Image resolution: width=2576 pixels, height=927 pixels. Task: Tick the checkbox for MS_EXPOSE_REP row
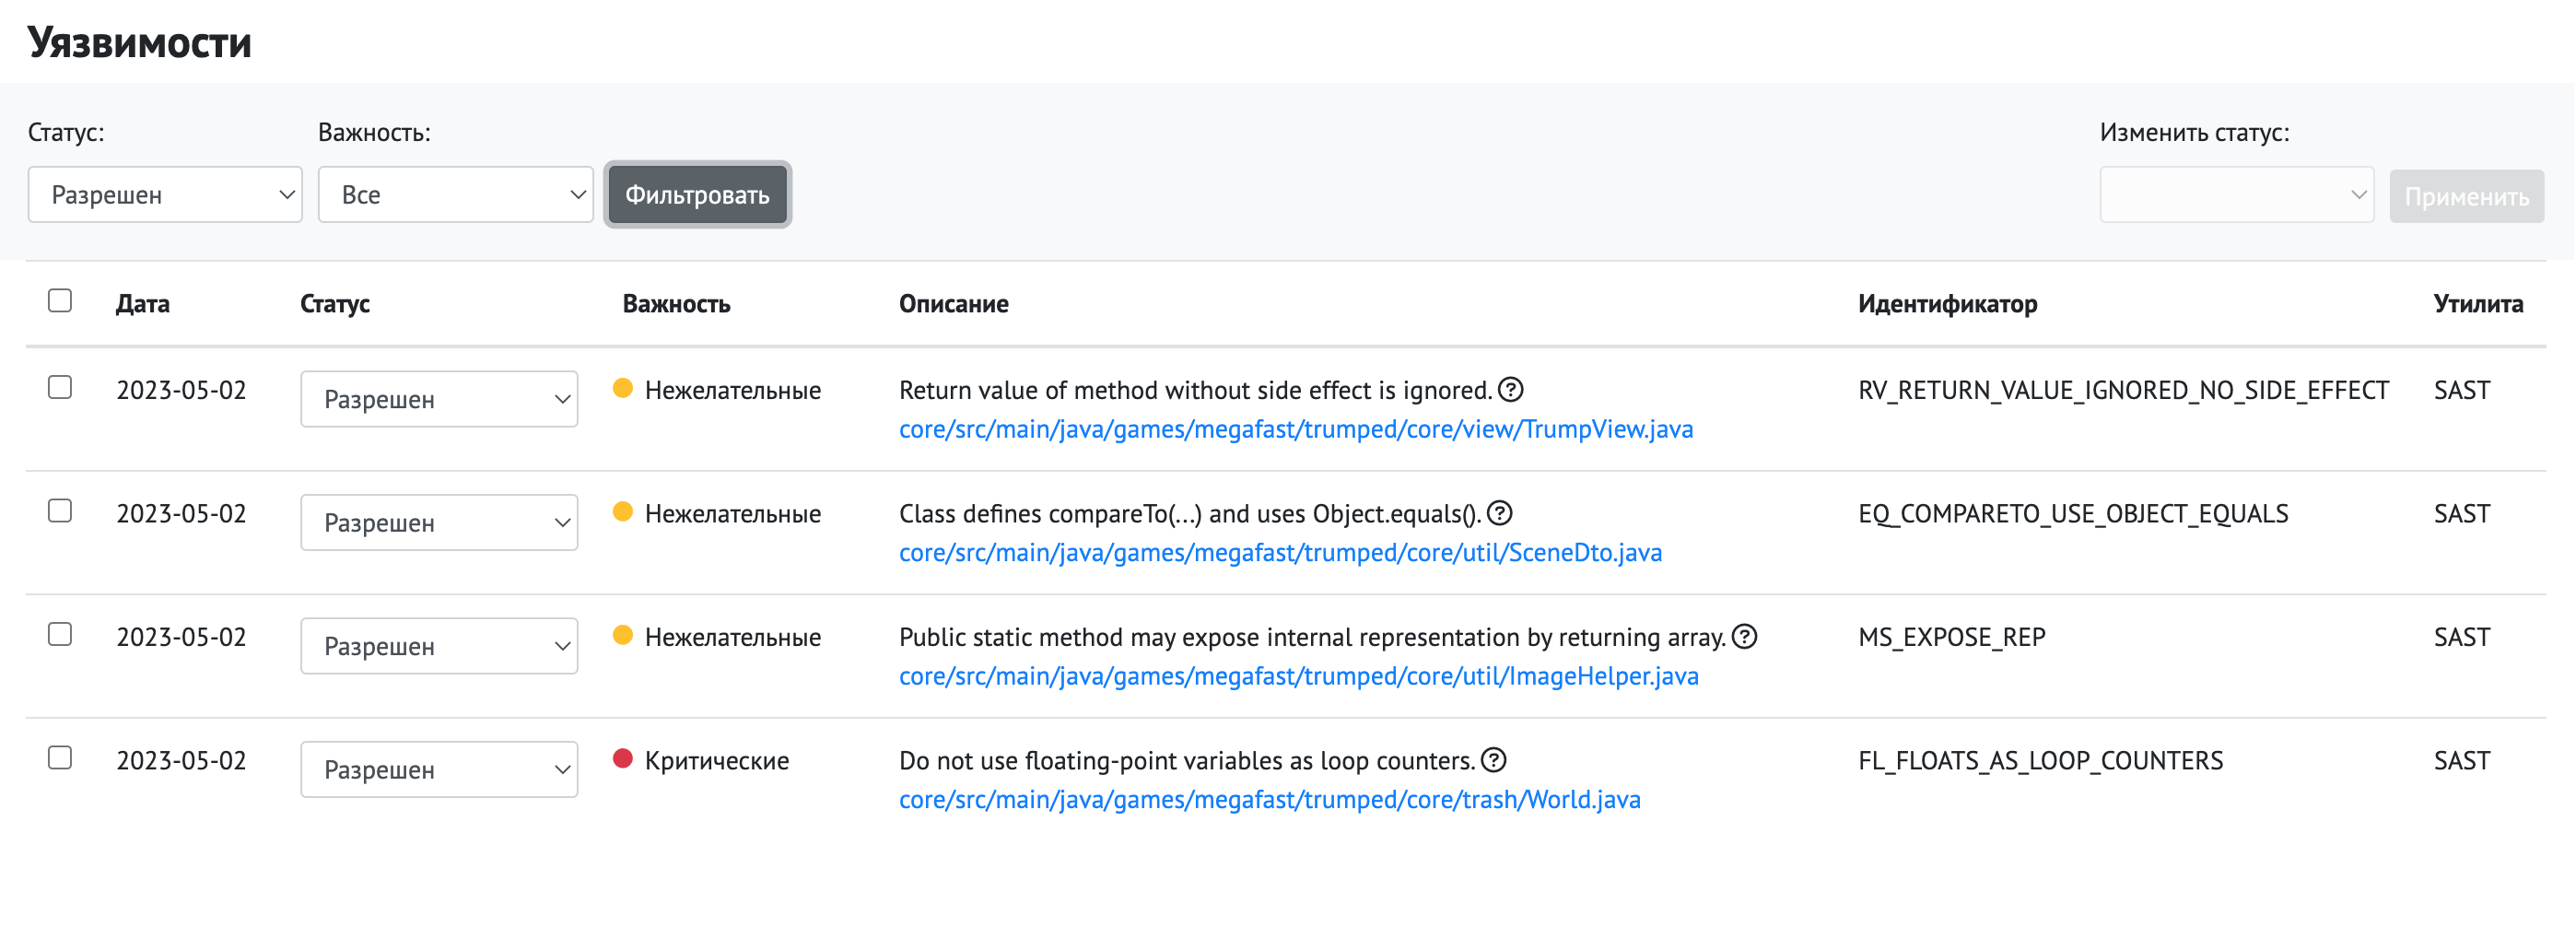click(60, 635)
